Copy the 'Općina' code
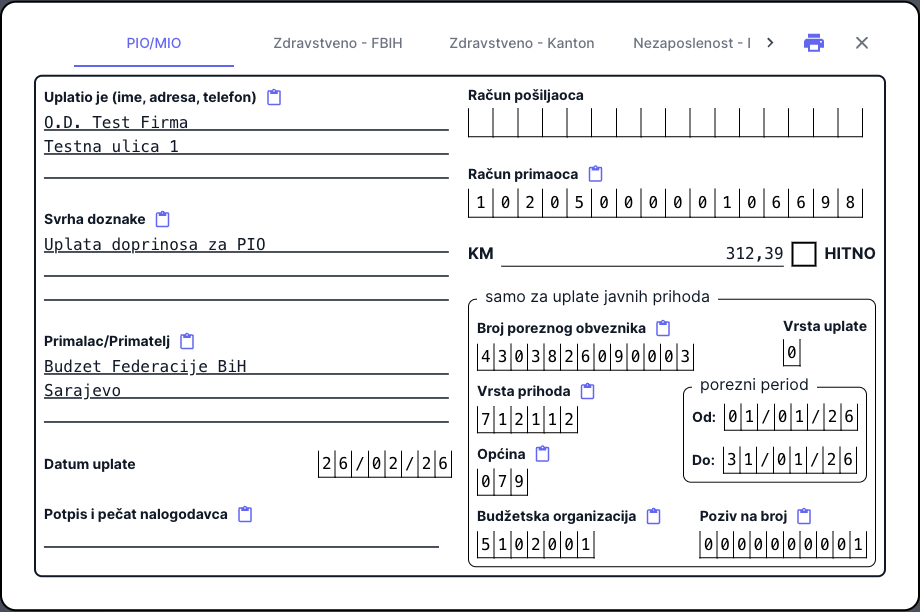The height and width of the screenshot is (612, 920). 543,454
